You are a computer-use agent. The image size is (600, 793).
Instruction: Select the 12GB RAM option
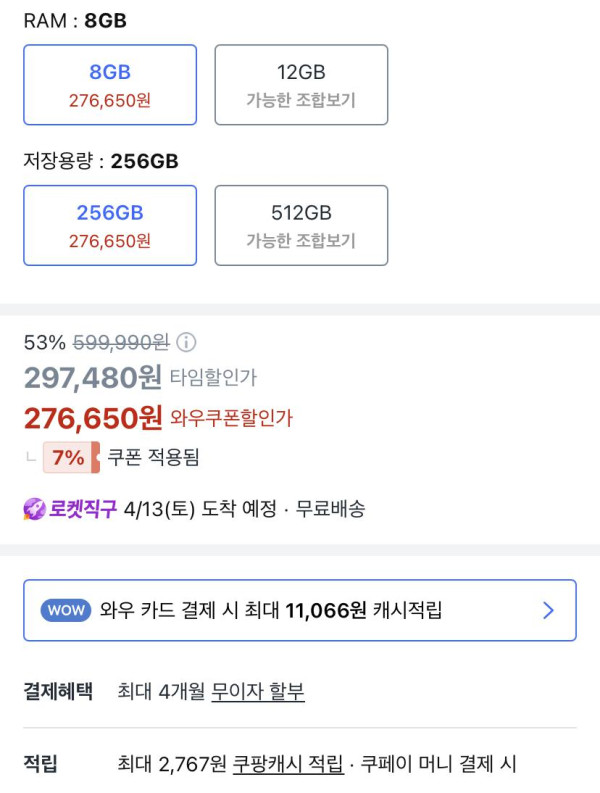[301, 84]
